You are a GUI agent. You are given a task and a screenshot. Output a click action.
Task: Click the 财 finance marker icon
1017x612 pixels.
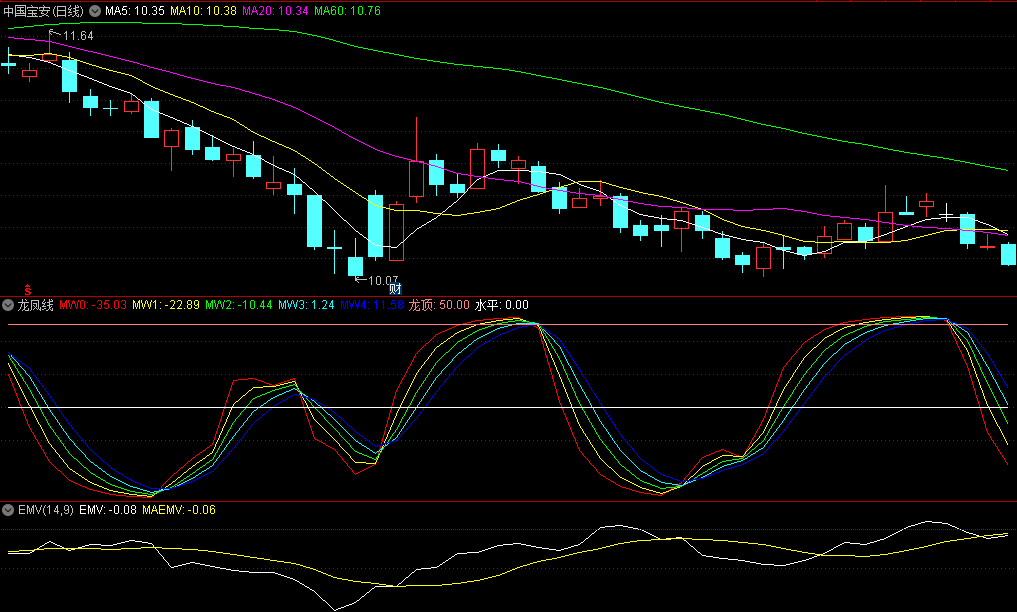coord(395,289)
